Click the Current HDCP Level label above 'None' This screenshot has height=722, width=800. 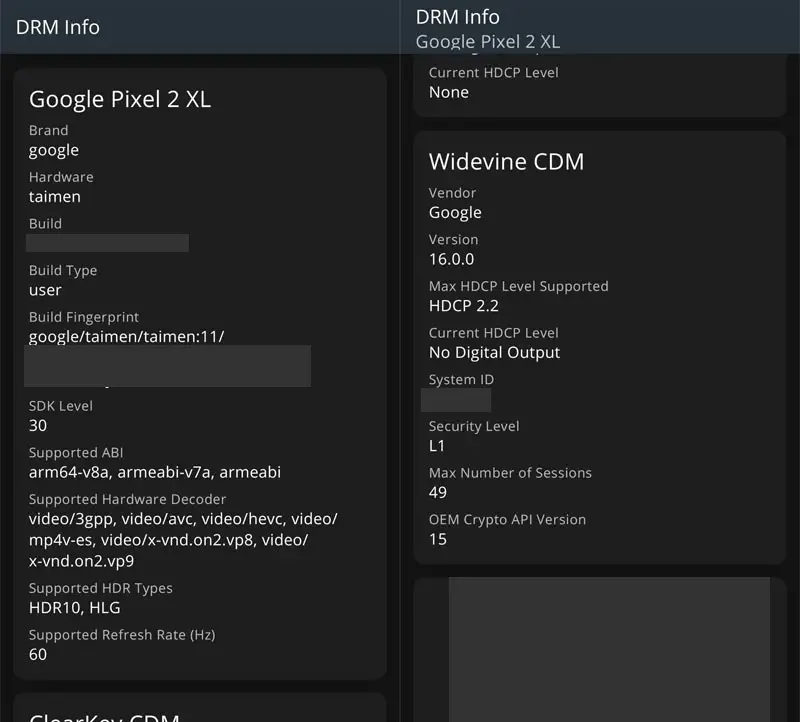point(493,72)
